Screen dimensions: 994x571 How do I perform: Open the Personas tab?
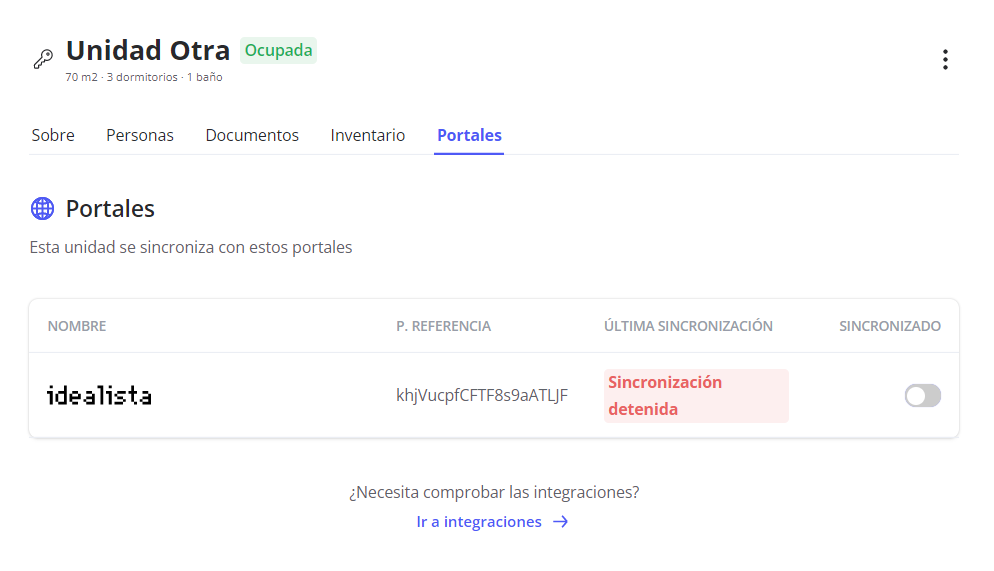coord(140,135)
